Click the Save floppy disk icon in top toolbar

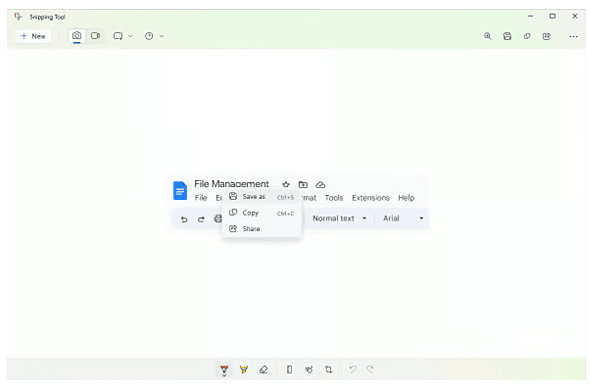click(507, 36)
